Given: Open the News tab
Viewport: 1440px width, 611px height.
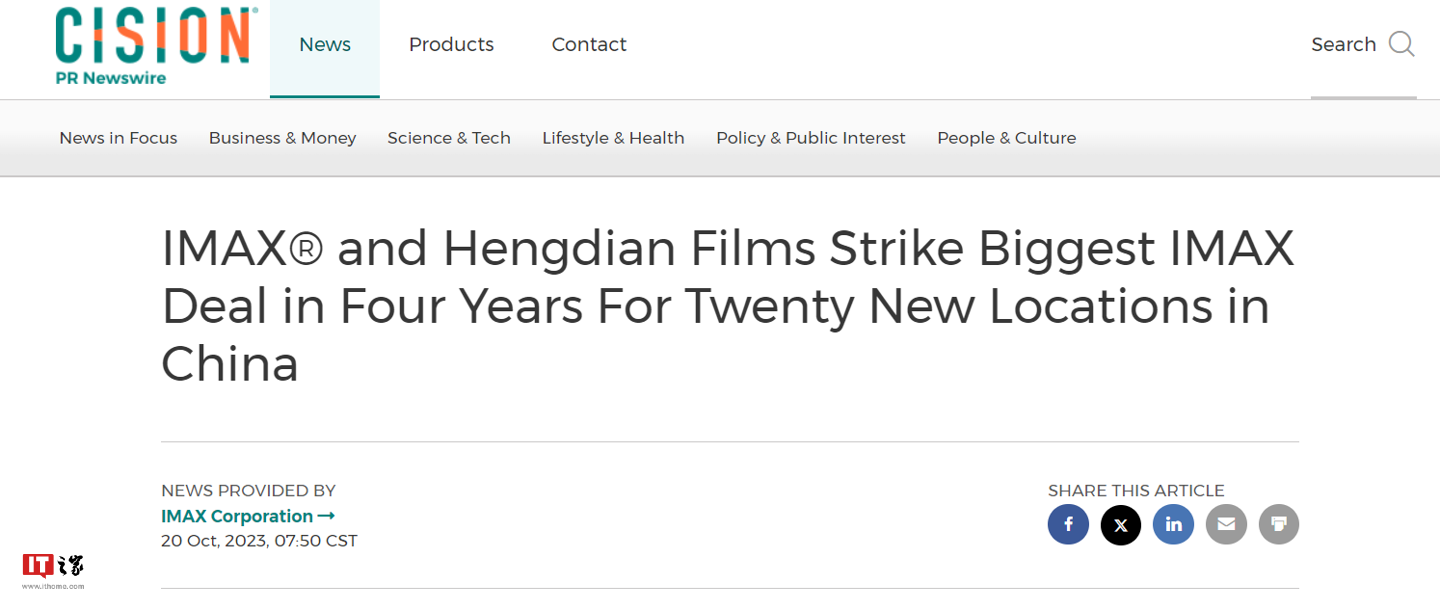Looking at the screenshot, I should 325,45.
